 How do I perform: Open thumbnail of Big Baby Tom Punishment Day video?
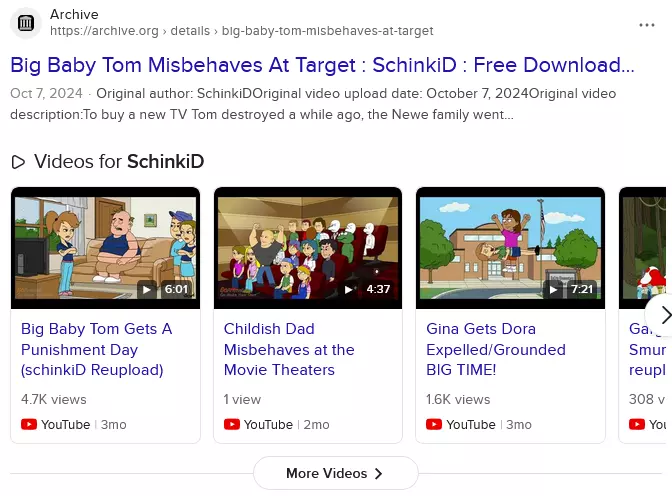pos(105,248)
